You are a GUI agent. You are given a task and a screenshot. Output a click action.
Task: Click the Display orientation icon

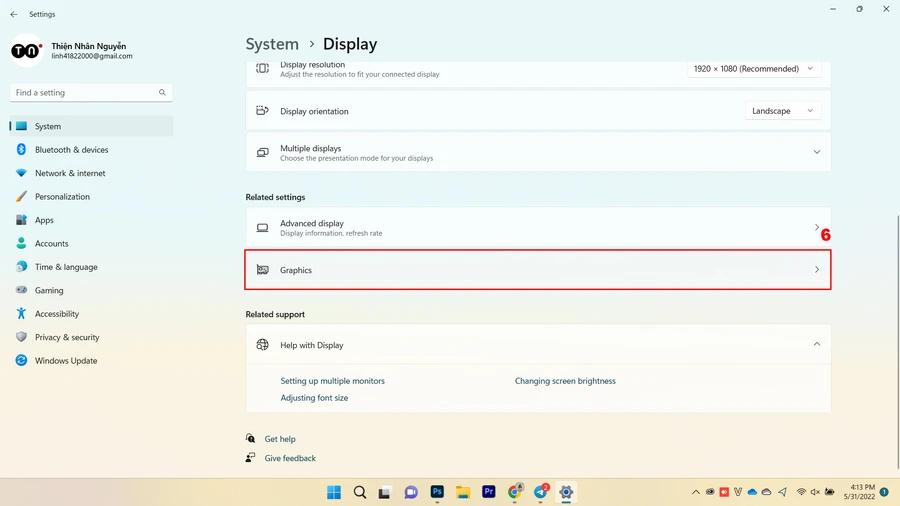(262, 111)
